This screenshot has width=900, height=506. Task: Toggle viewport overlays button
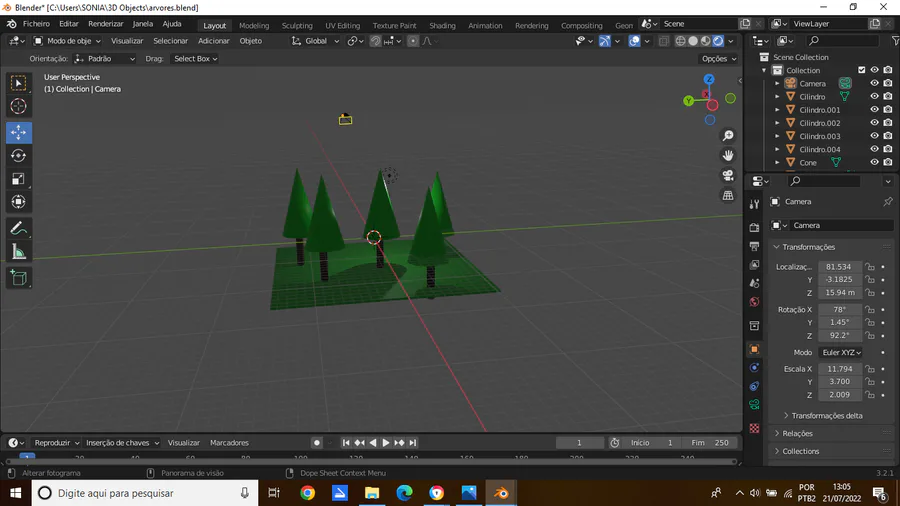click(634, 41)
